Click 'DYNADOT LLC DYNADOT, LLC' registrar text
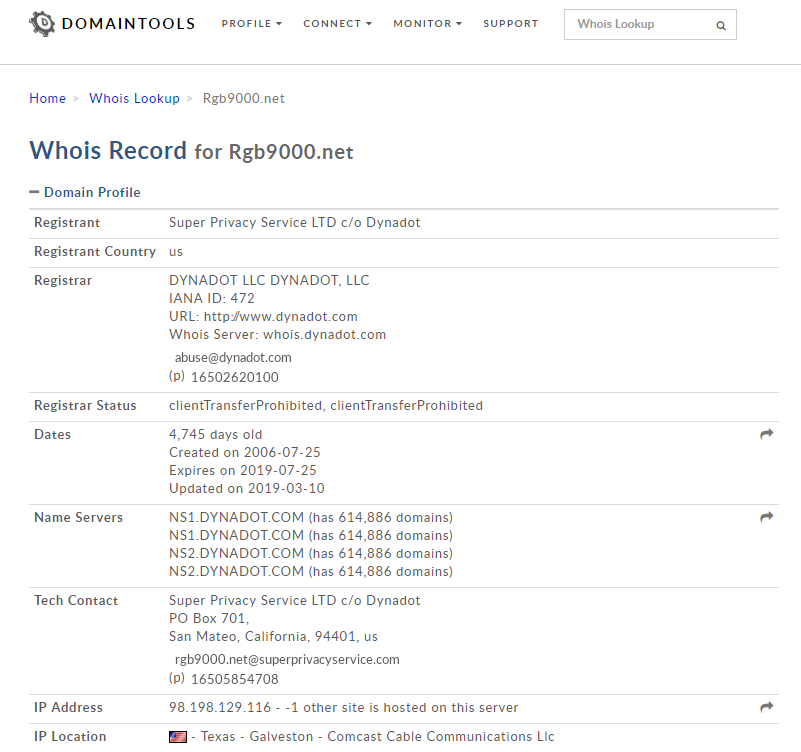Viewport: 801px width, 752px height. 269,280
